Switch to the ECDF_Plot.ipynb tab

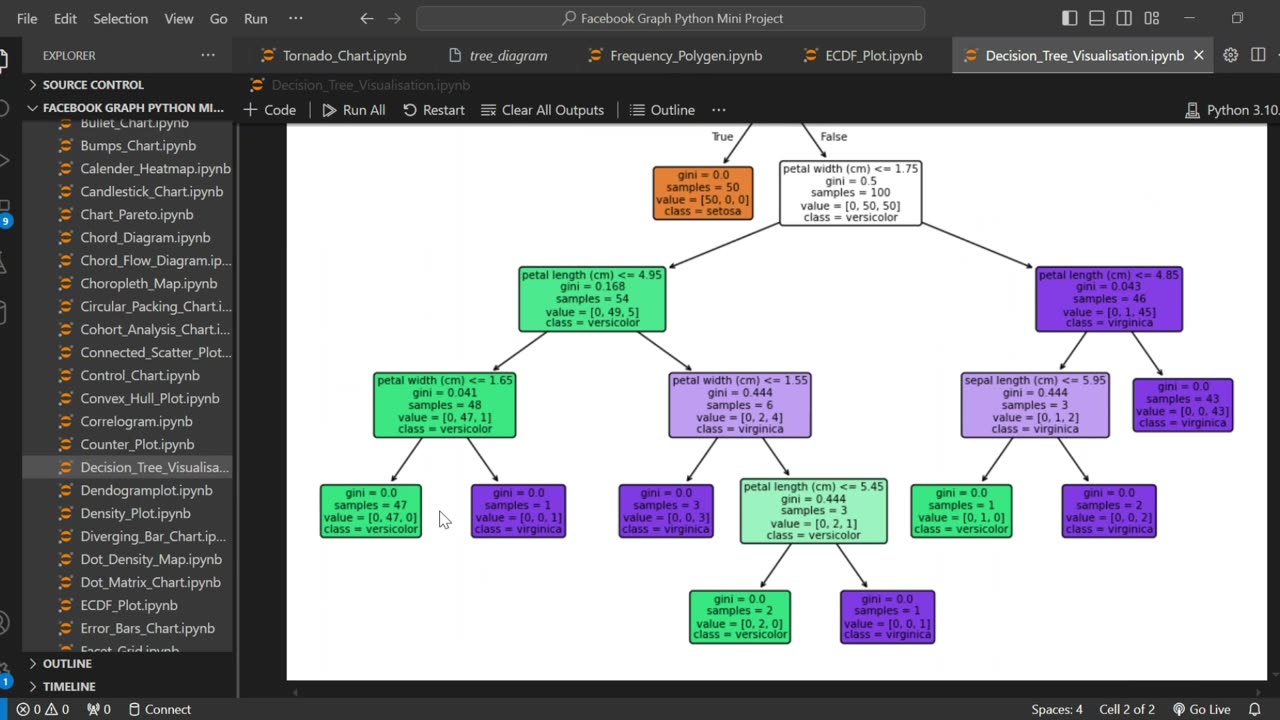pos(866,55)
